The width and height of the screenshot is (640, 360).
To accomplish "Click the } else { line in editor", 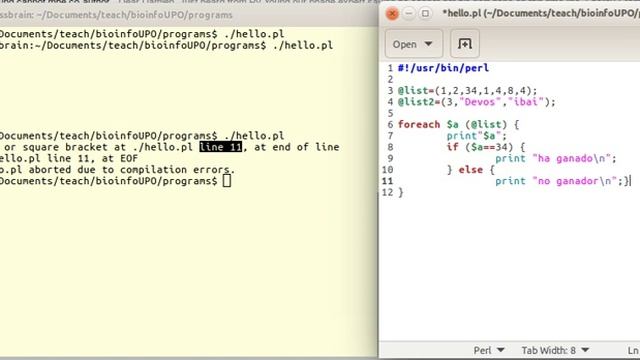I will [x=471, y=169].
